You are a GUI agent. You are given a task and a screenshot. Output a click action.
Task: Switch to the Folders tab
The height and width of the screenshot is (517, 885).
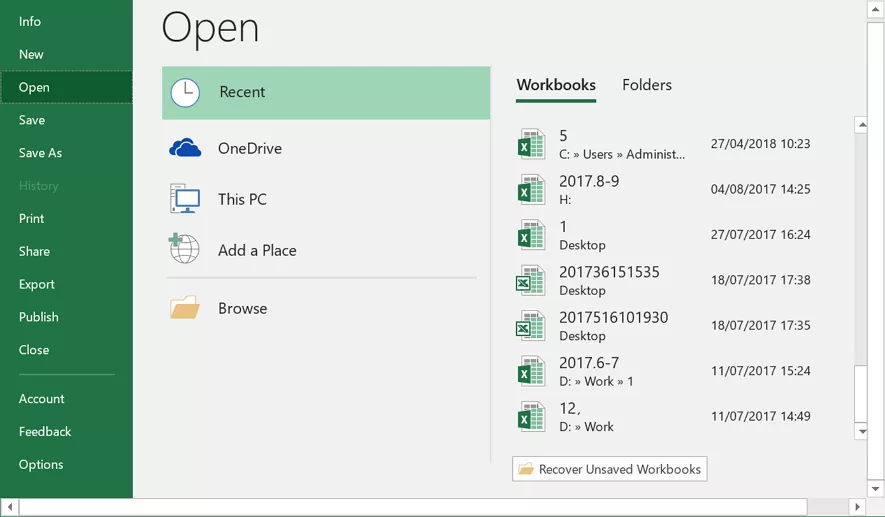tap(646, 85)
